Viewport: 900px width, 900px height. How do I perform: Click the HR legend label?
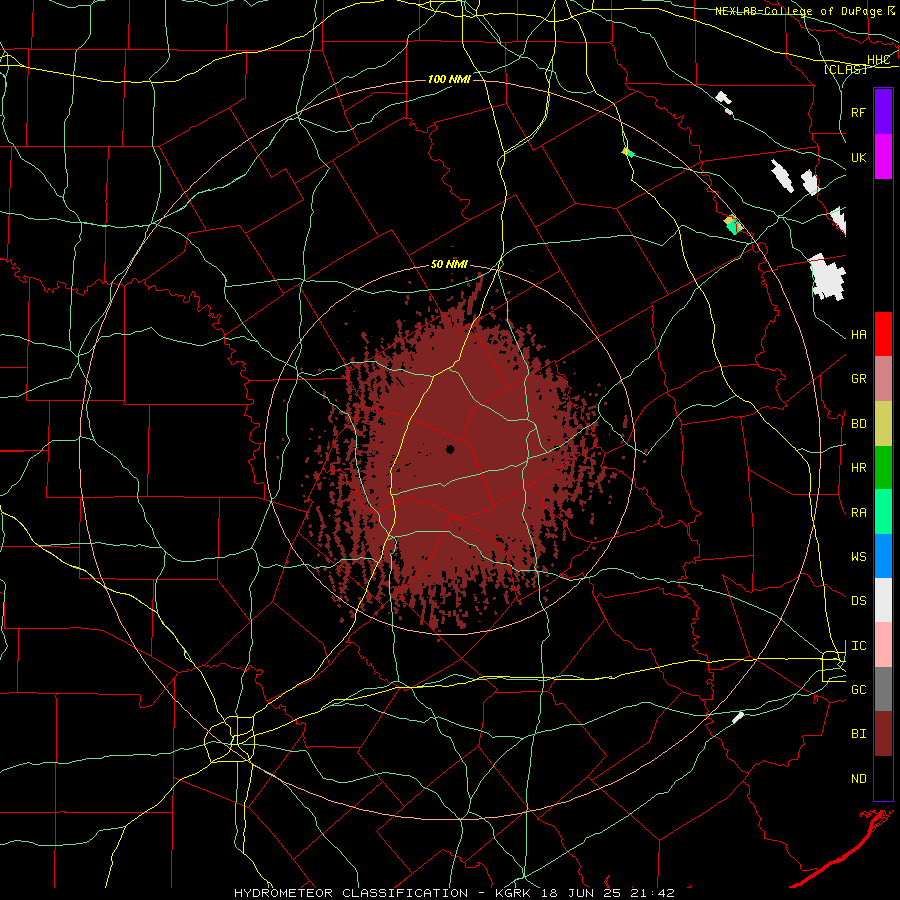(859, 468)
